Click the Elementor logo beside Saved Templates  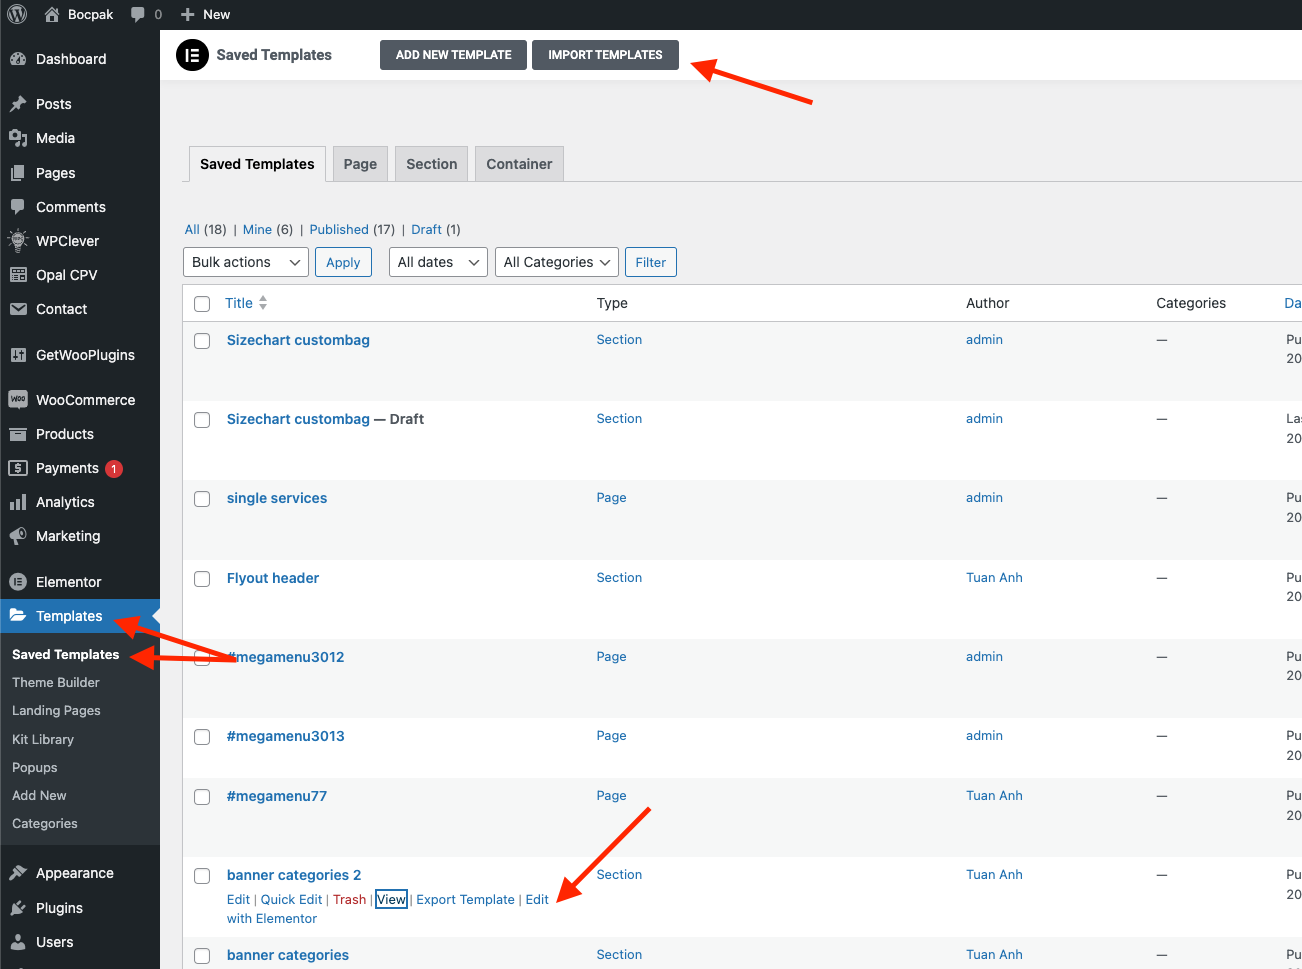click(192, 55)
